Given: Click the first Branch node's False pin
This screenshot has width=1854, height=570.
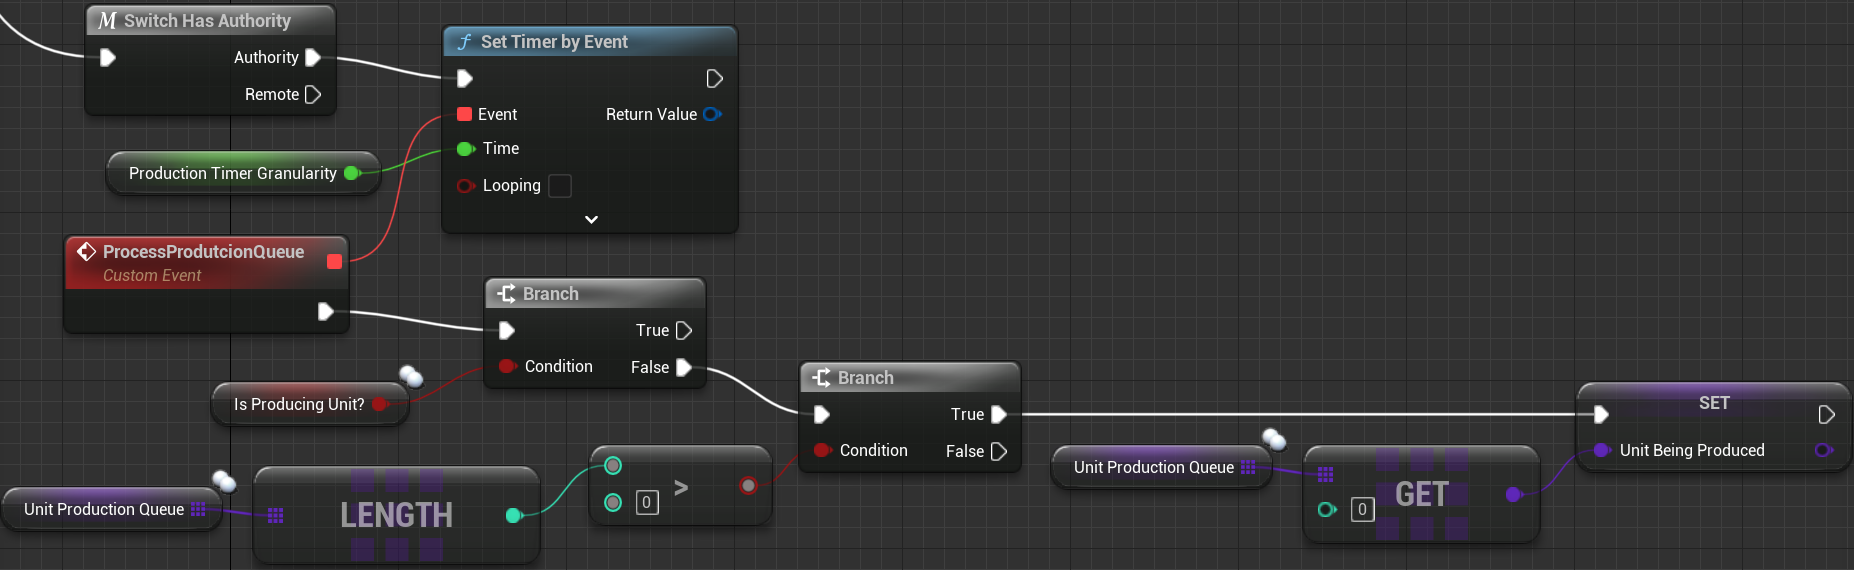Looking at the screenshot, I should click(684, 368).
